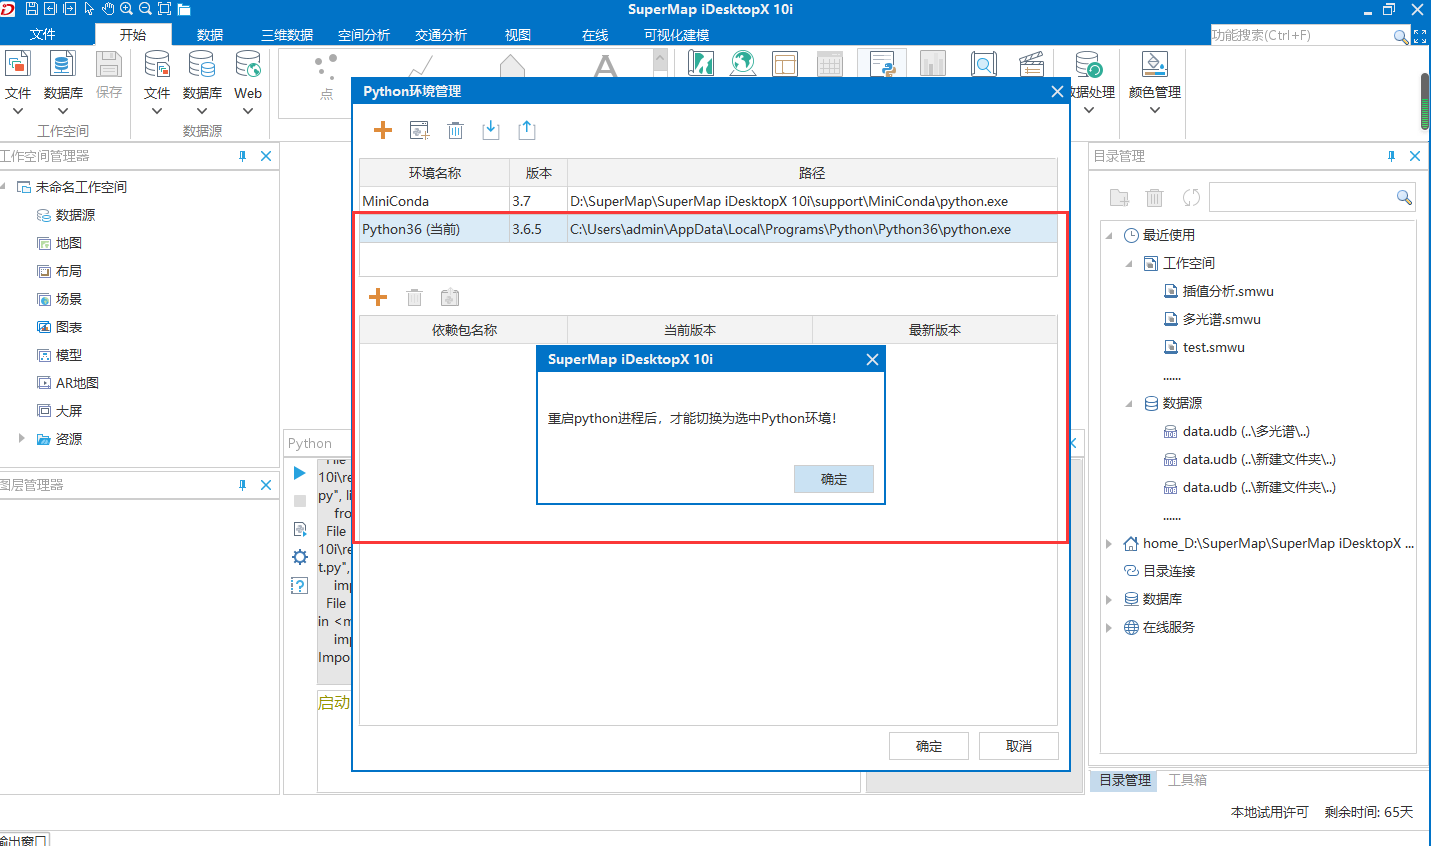This screenshot has width=1431, height=846.
Task: Click the zoom in icon in title bar
Action: coord(126,9)
